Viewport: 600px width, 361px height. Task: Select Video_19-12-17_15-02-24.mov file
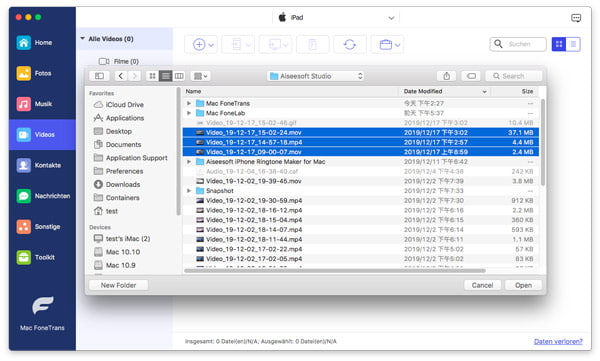360,132
